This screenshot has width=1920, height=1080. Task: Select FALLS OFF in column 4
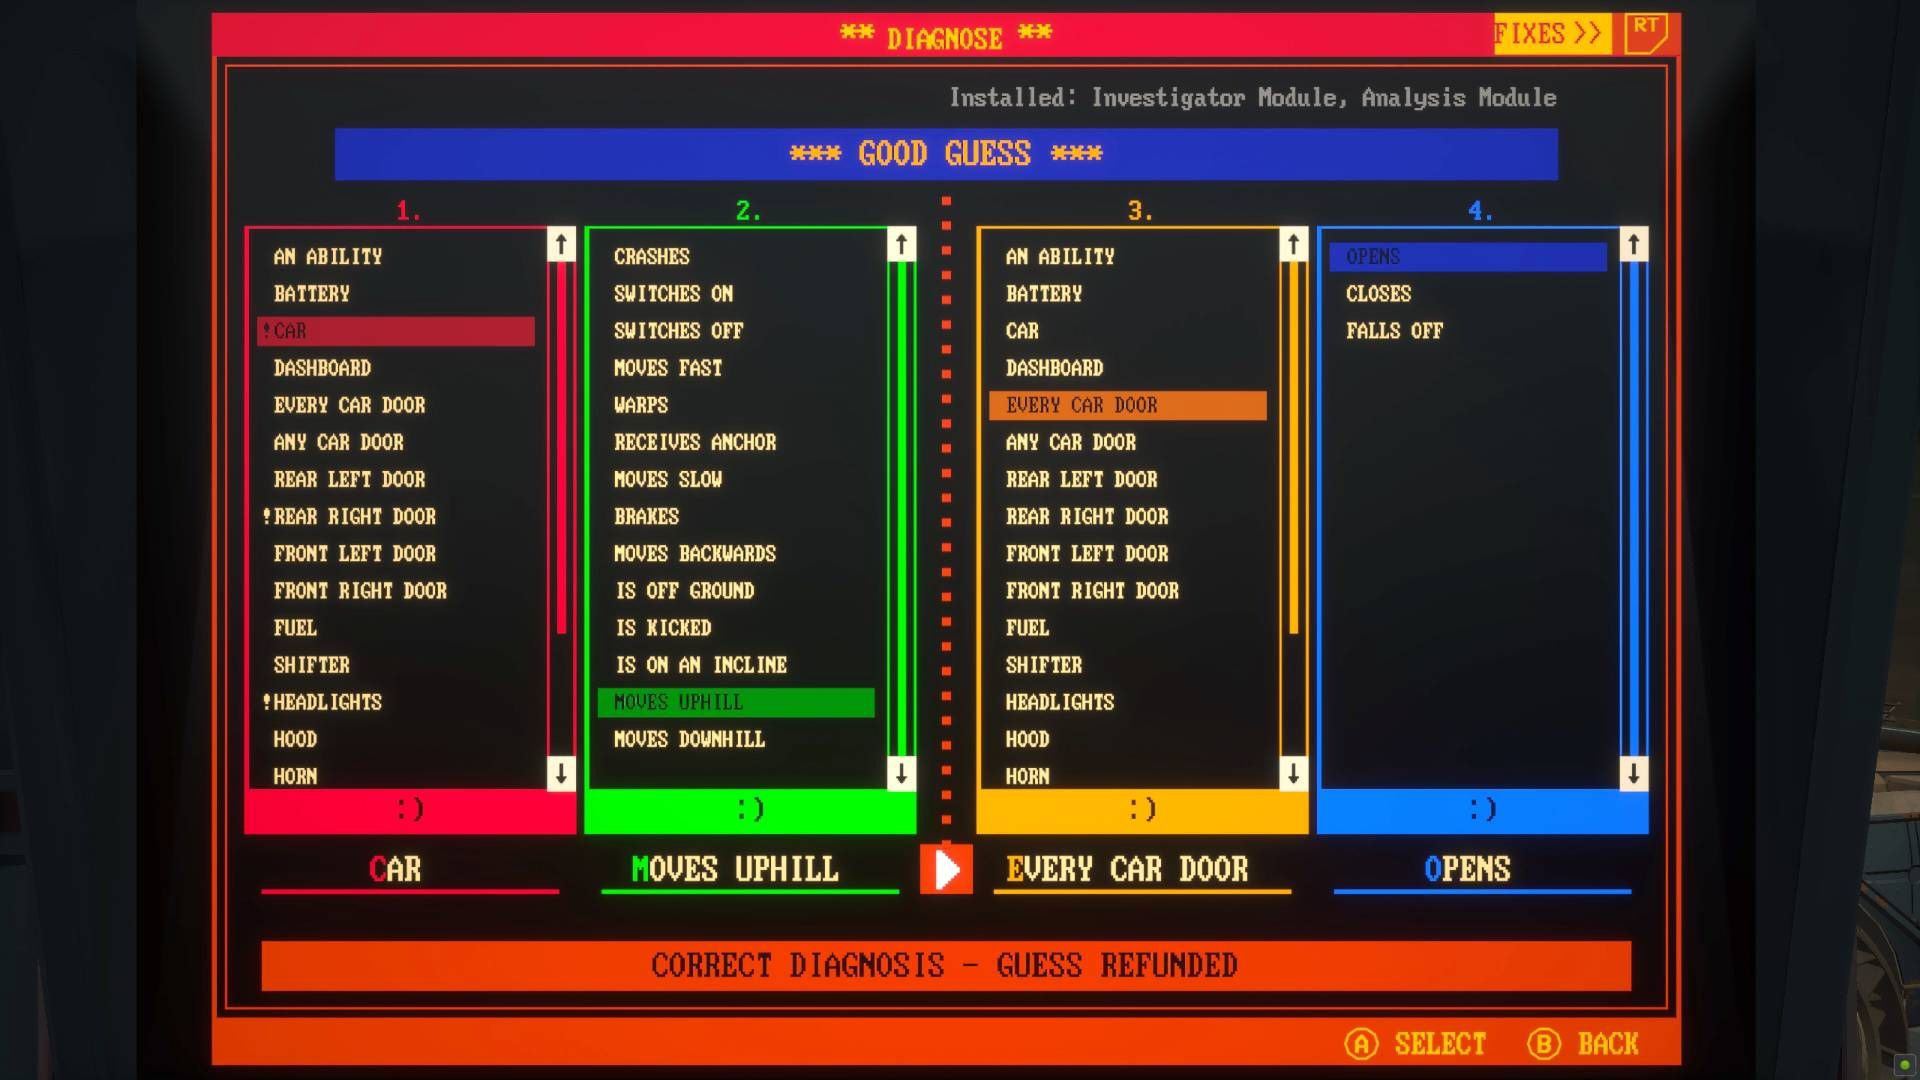(1396, 330)
